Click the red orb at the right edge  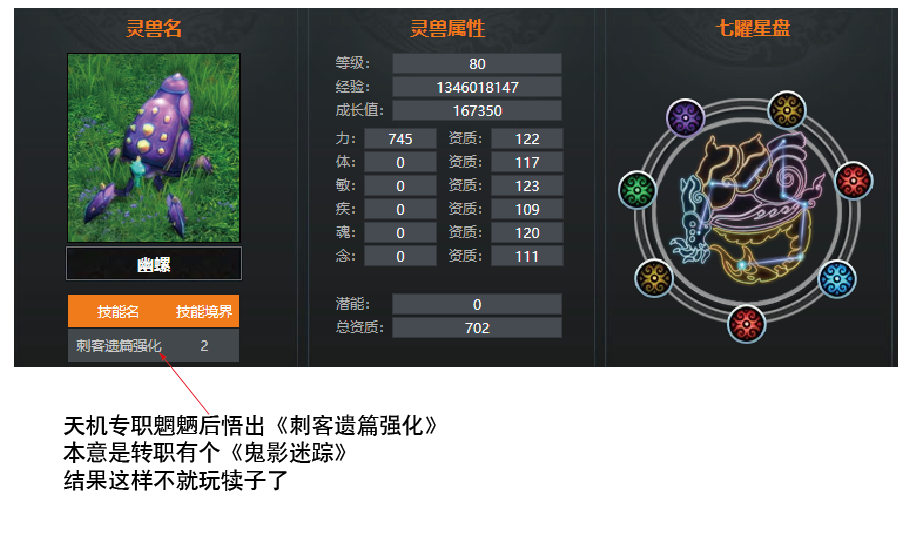click(854, 181)
